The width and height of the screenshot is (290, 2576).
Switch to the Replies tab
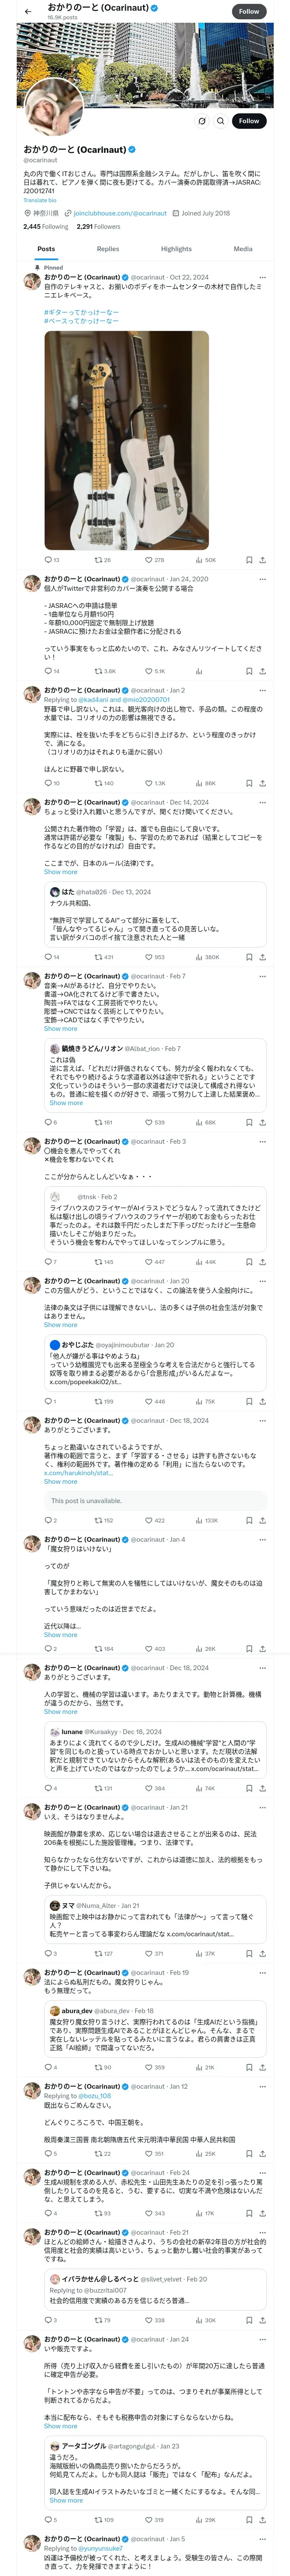tap(108, 249)
